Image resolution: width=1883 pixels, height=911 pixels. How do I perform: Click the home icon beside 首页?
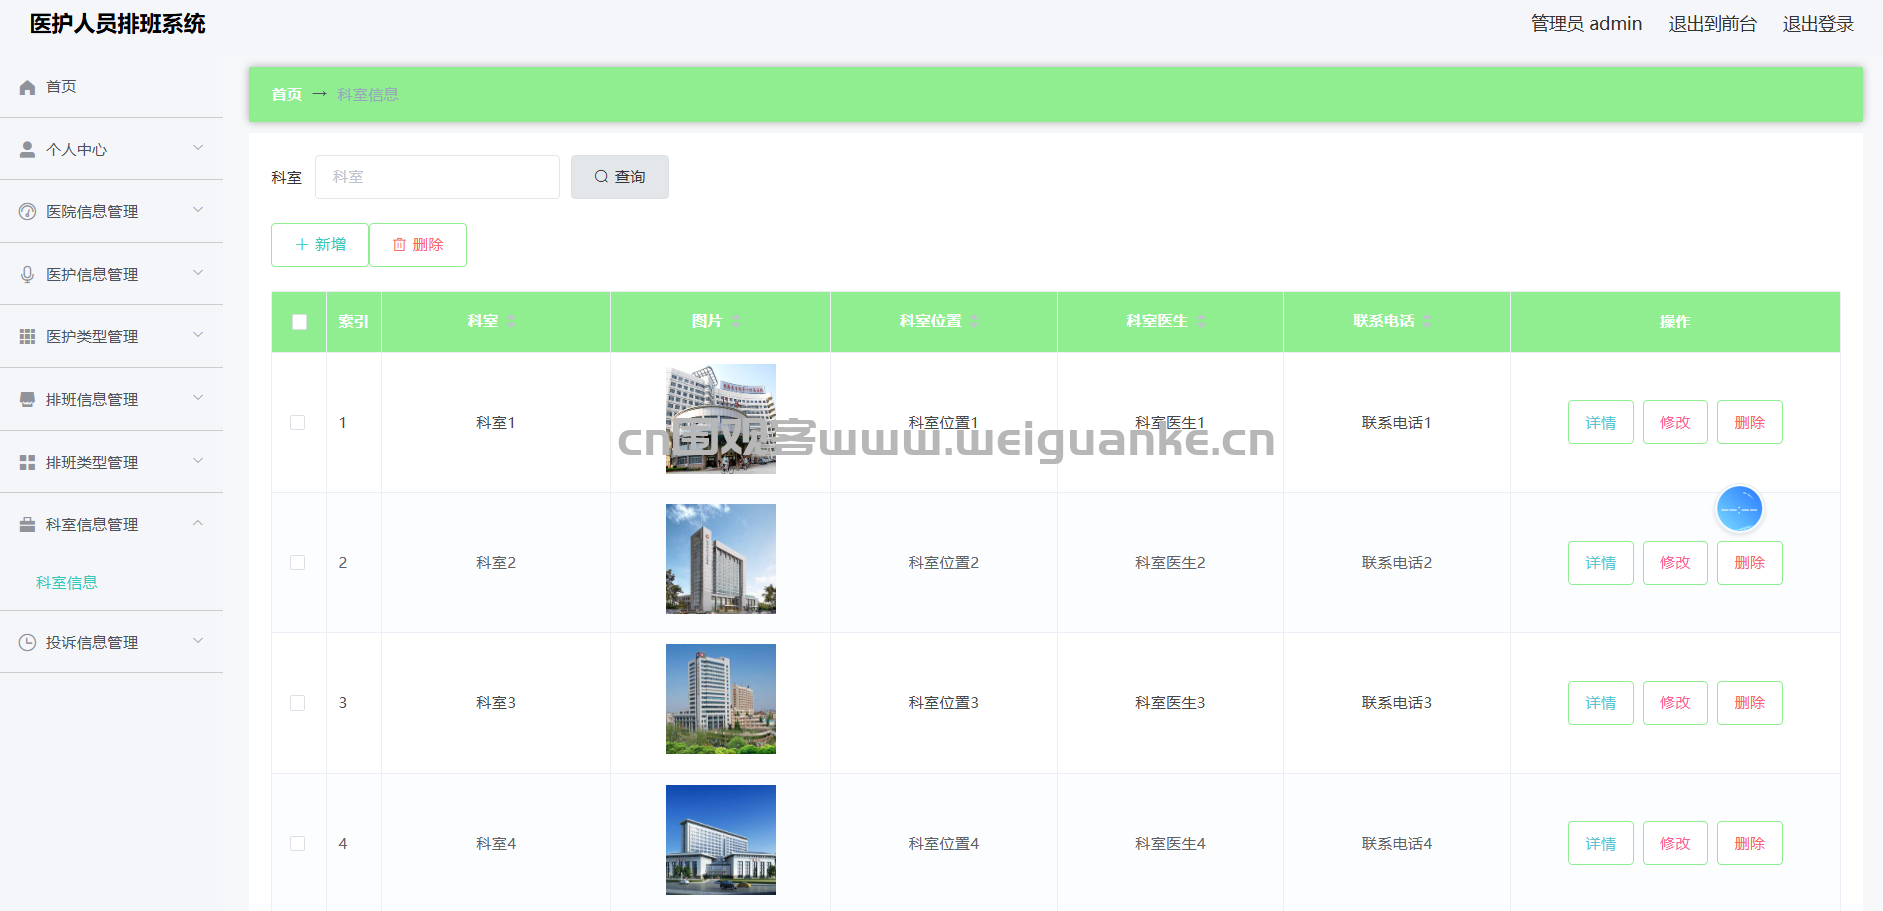pyautogui.click(x=28, y=87)
